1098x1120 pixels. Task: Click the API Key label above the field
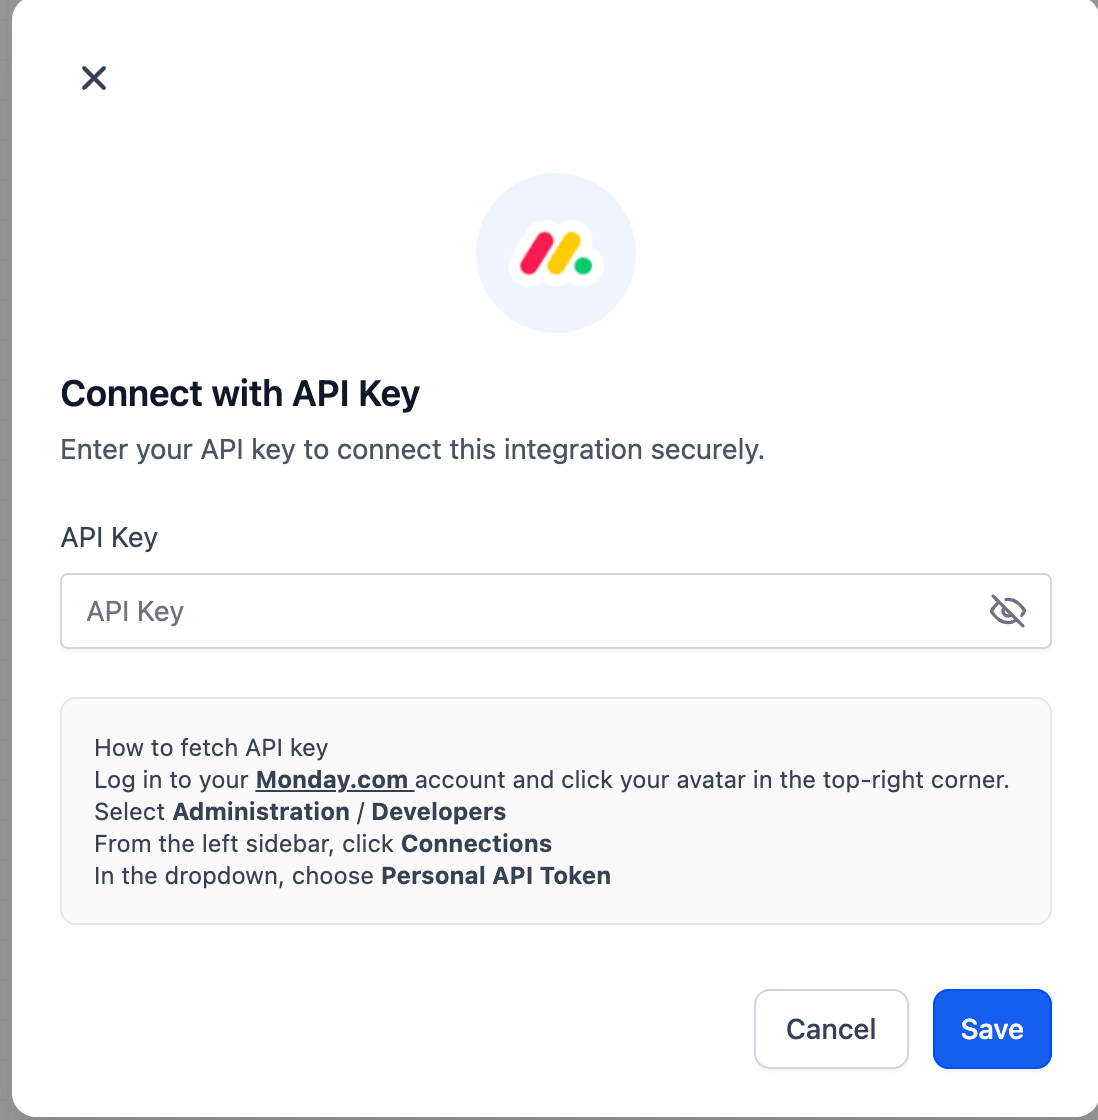[109, 538]
